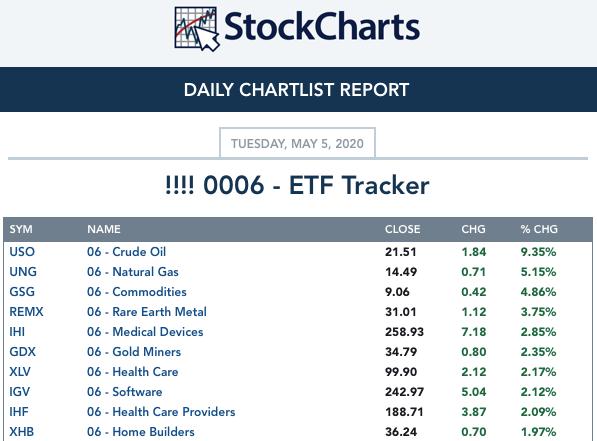Open the GDX symbol link
The image size is (597, 441).
click(x=22, y=352)
